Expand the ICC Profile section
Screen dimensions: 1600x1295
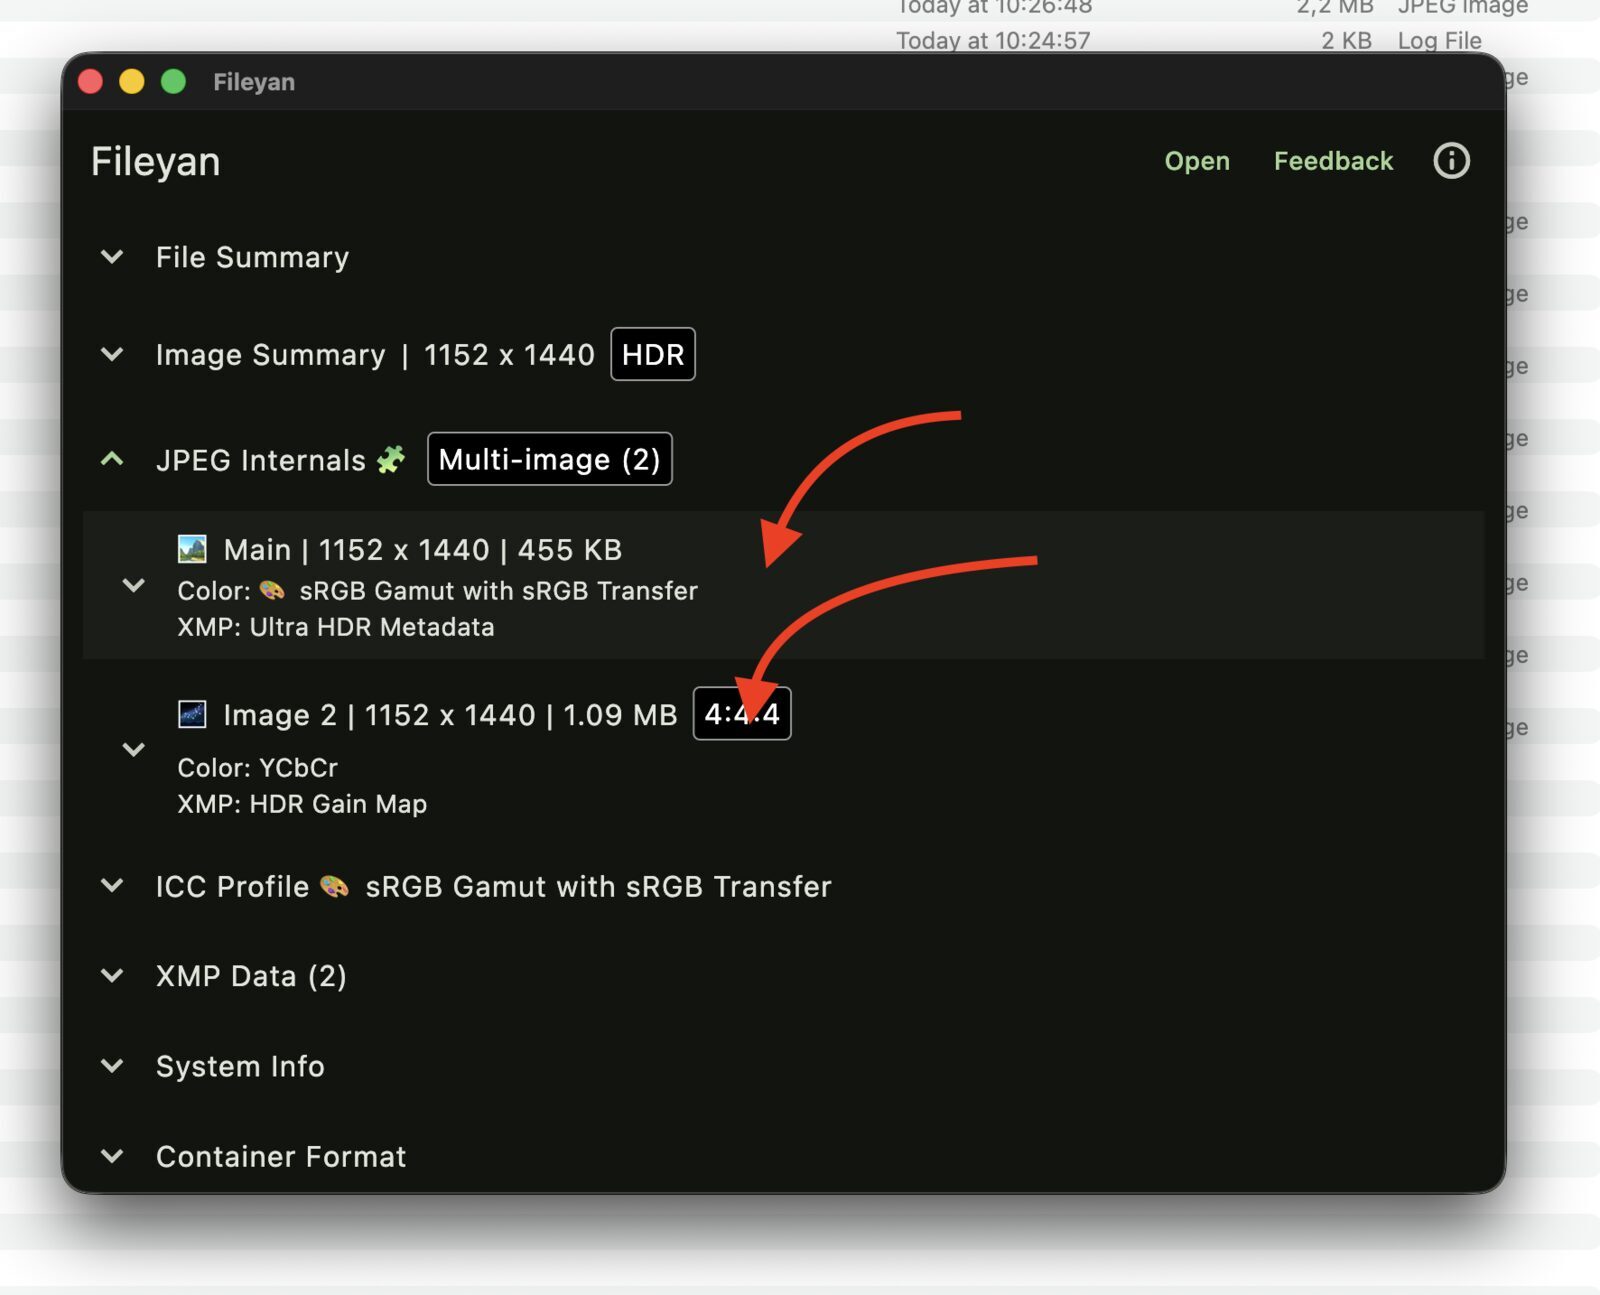pyautogui.click(x=112, y=886)
